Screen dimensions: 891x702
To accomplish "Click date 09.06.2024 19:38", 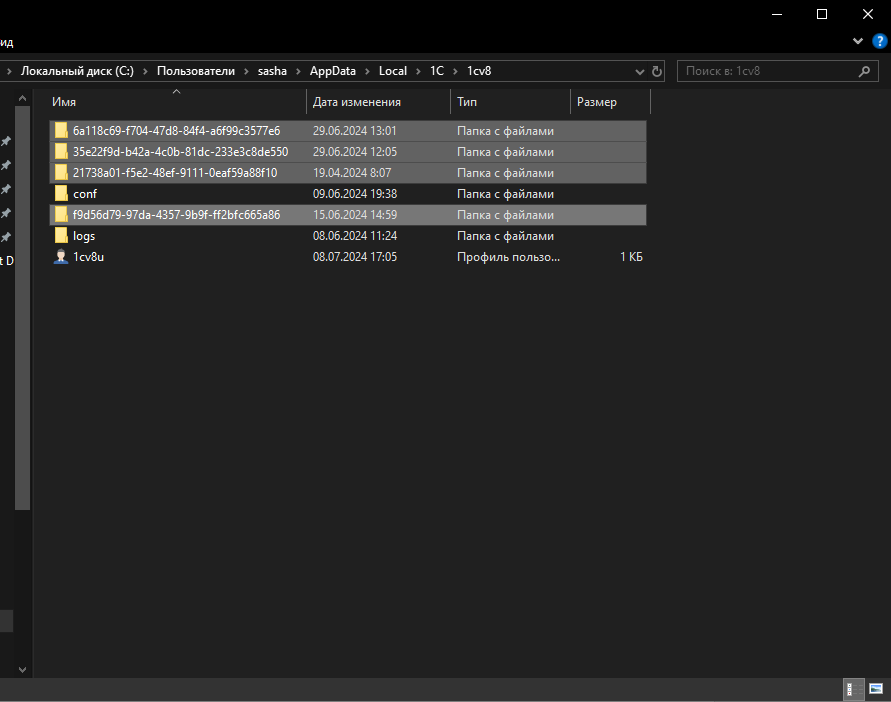I will pos(355,194).
